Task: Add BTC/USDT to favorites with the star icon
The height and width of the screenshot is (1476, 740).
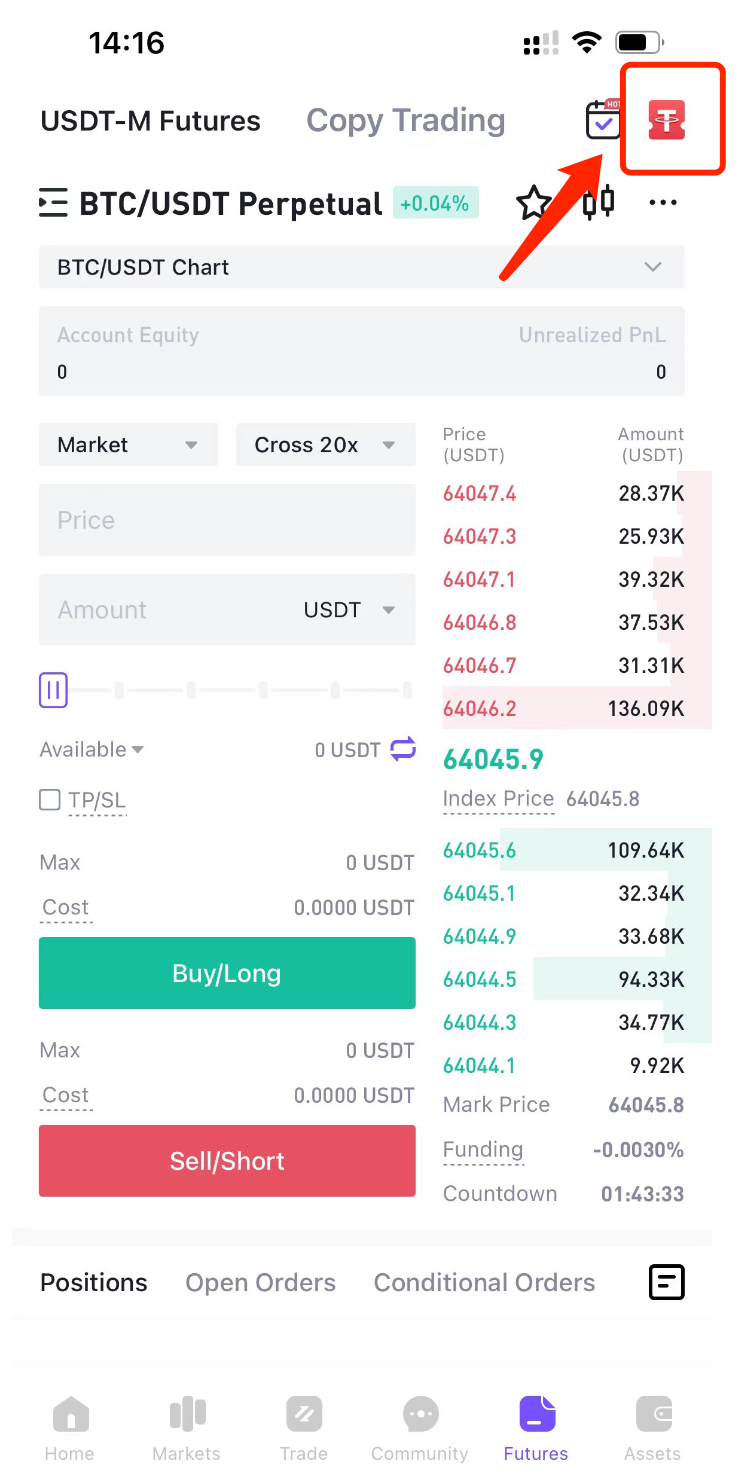Action: (533, 203)
